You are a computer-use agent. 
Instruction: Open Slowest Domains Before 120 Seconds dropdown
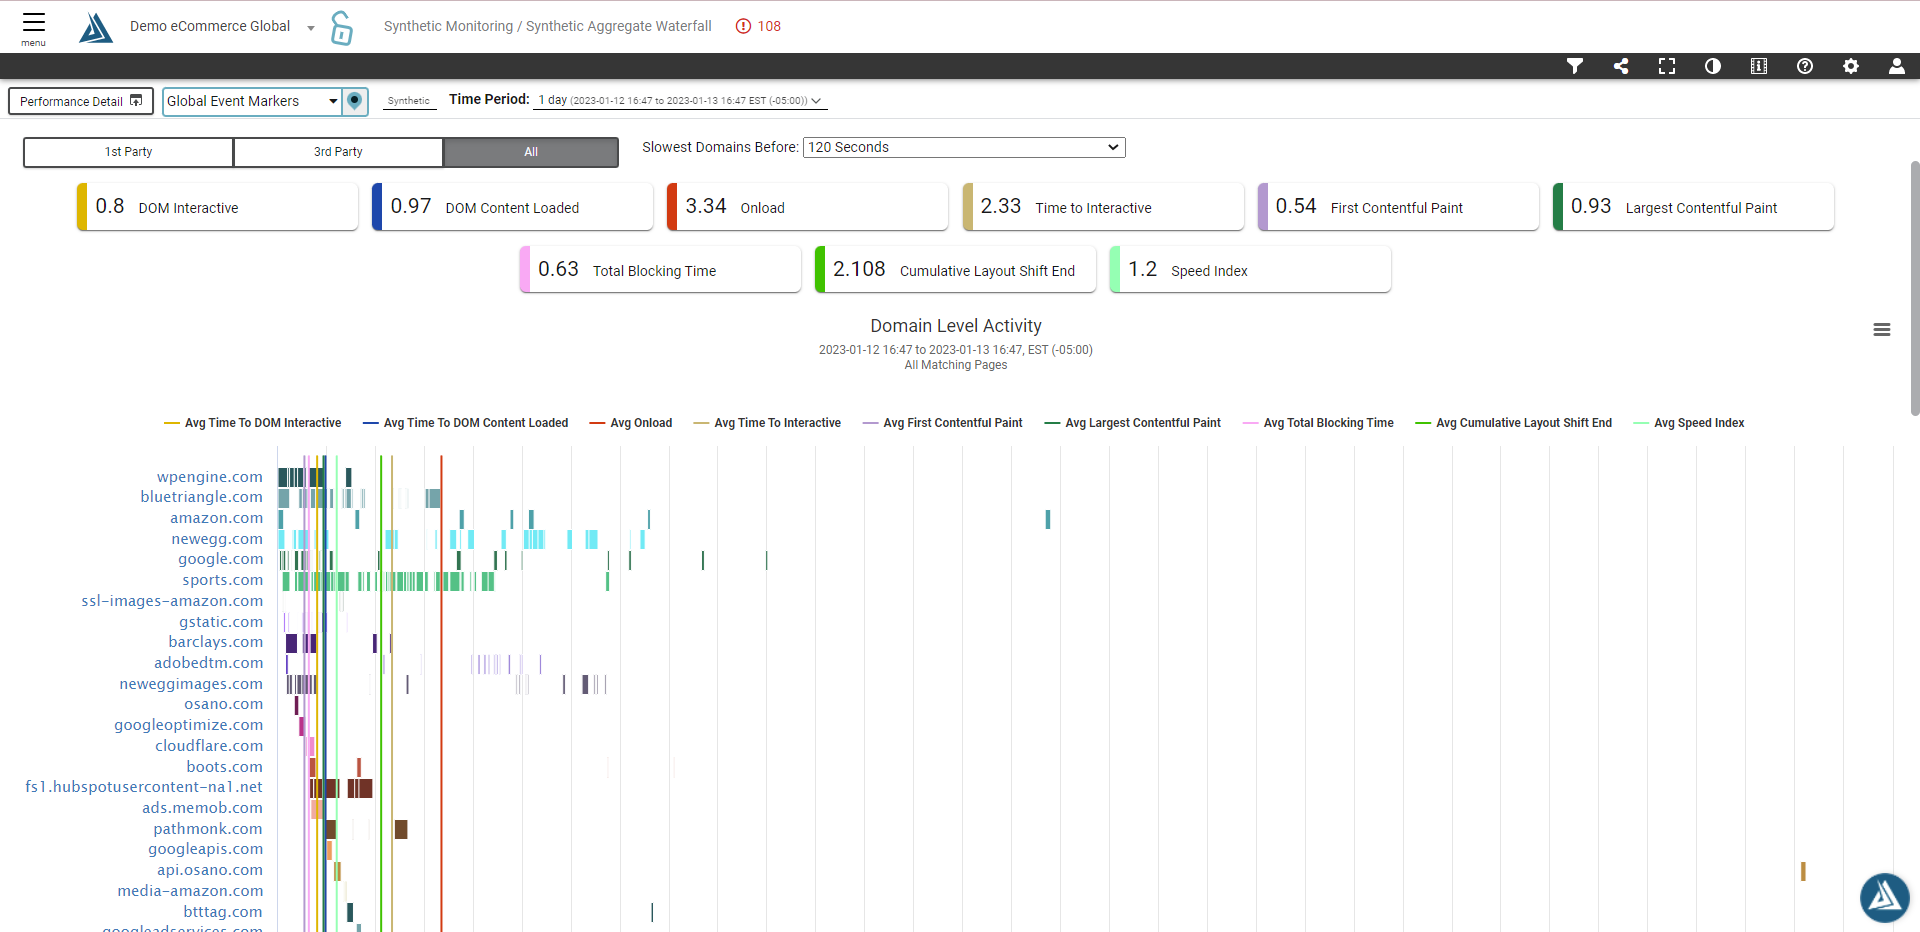tap(964, 147)
